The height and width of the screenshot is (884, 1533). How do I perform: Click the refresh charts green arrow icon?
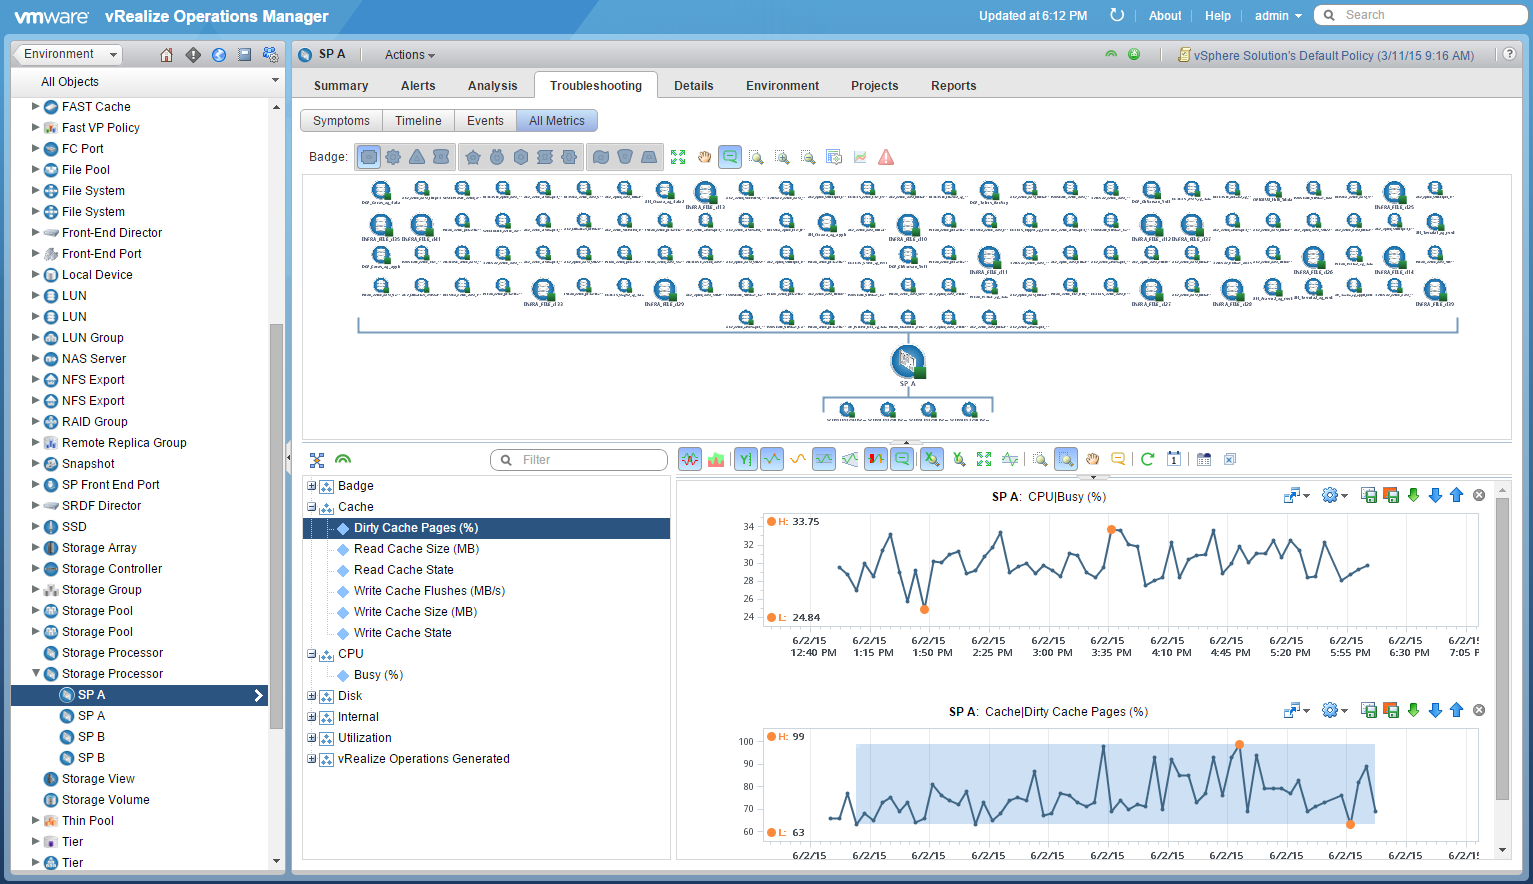click(1147, 459)
